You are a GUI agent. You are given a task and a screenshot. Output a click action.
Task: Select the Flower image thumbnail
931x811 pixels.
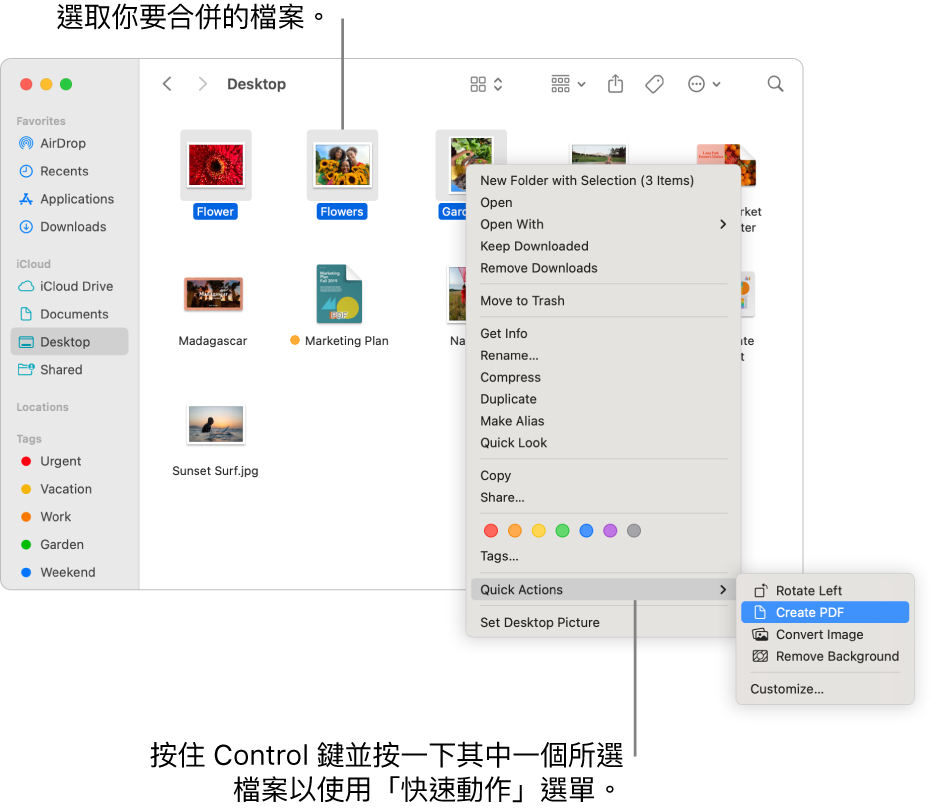pyautogui.click(x=216, y=165)
